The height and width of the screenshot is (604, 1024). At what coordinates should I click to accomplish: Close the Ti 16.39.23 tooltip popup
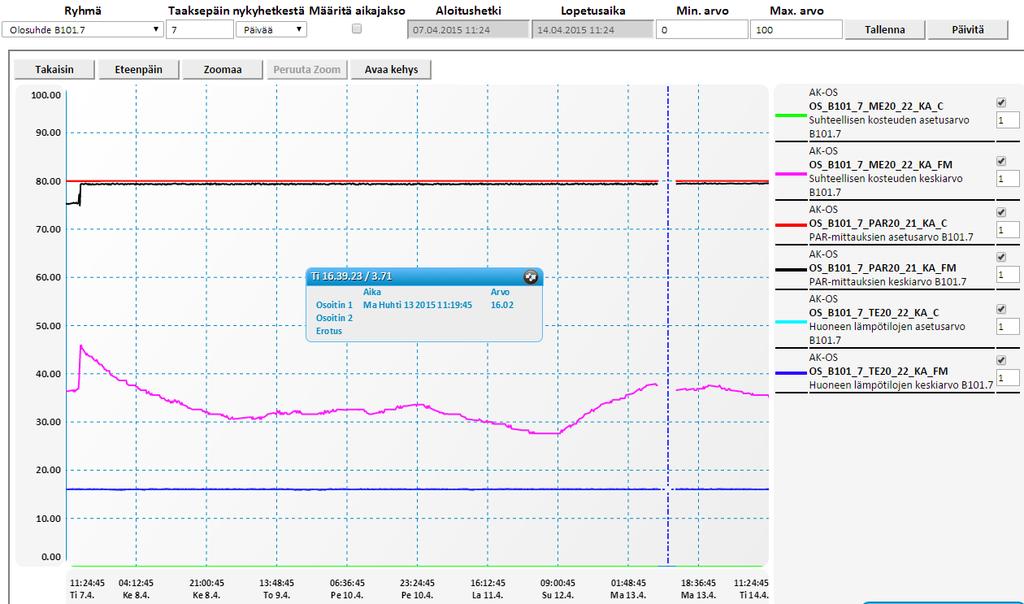click(x=531, y=277)
